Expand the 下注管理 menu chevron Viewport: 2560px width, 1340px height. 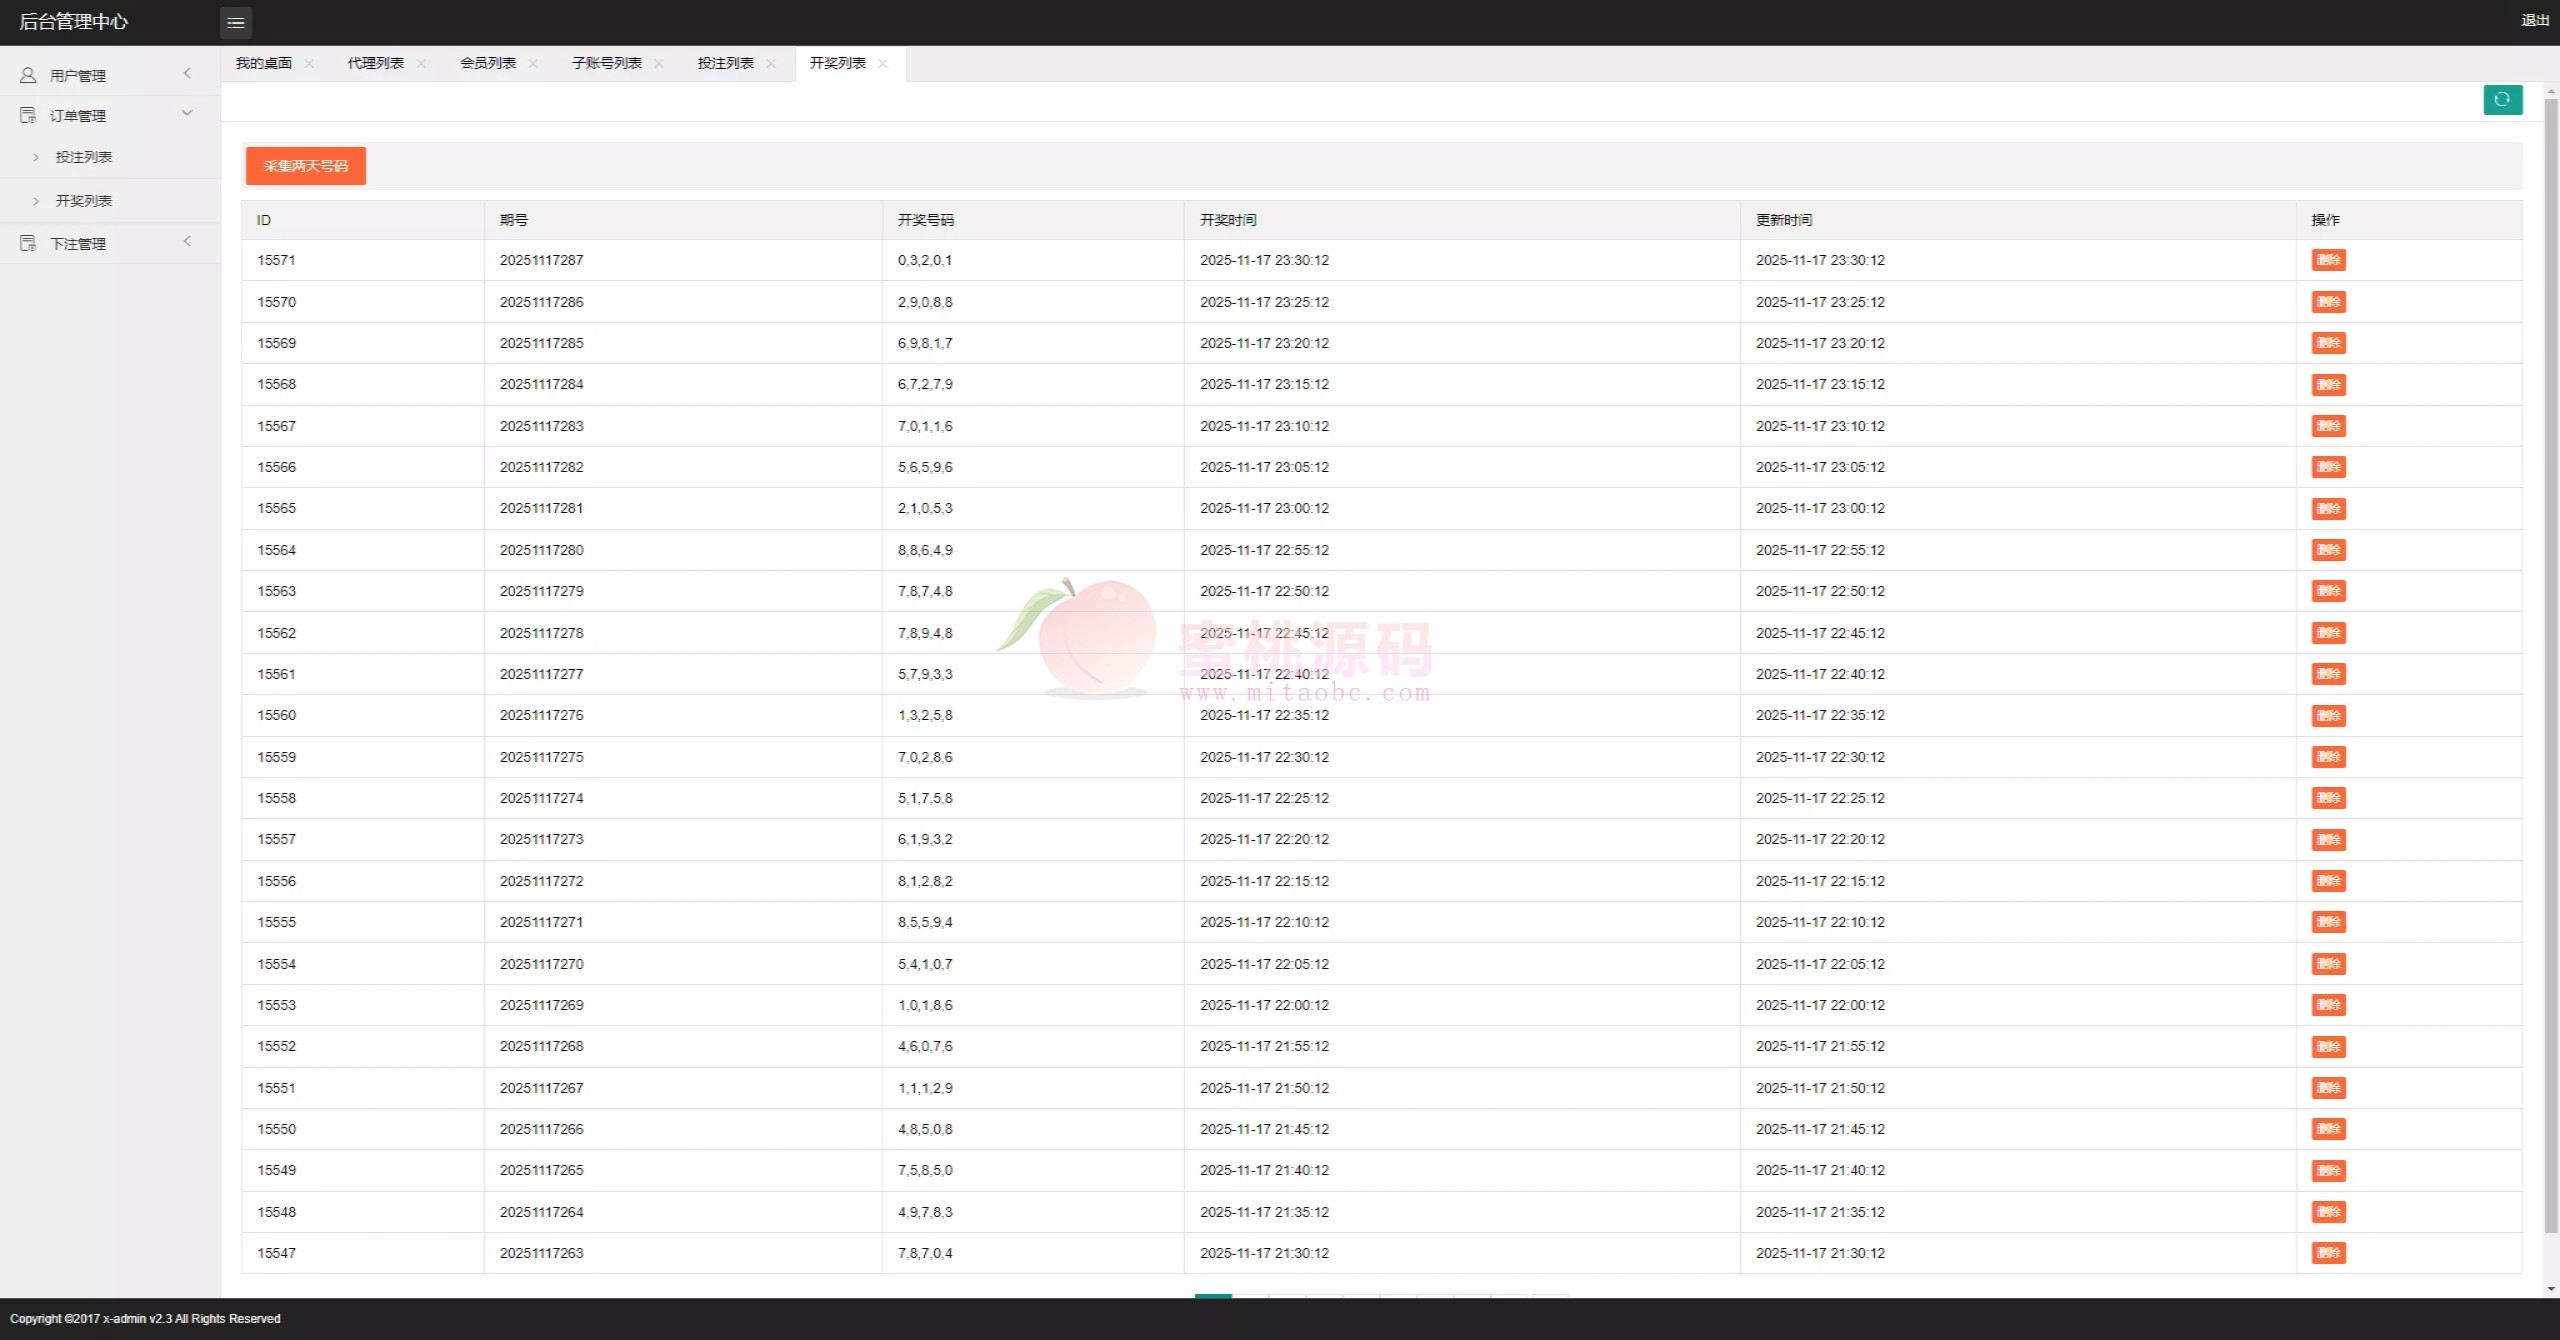[x=187, y=241]
